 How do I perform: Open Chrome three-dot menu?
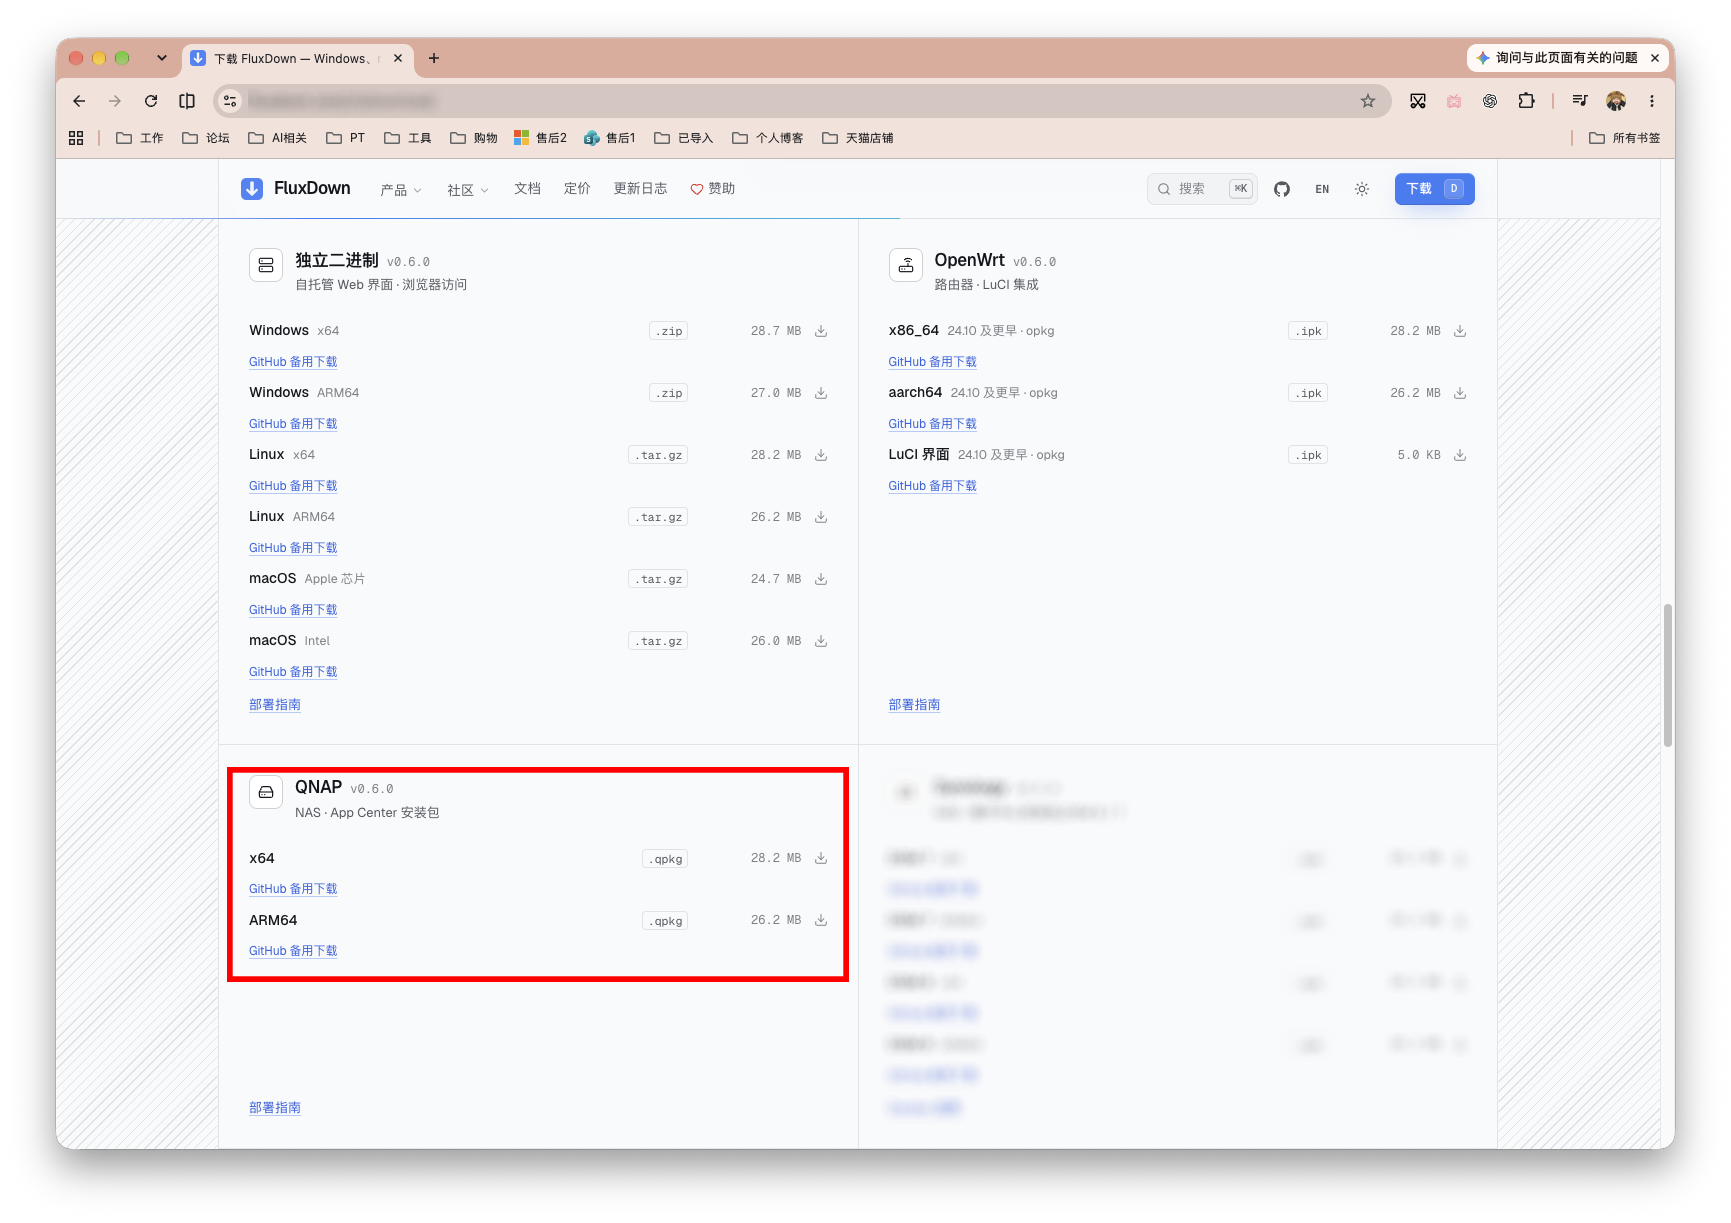(1652, 101)
